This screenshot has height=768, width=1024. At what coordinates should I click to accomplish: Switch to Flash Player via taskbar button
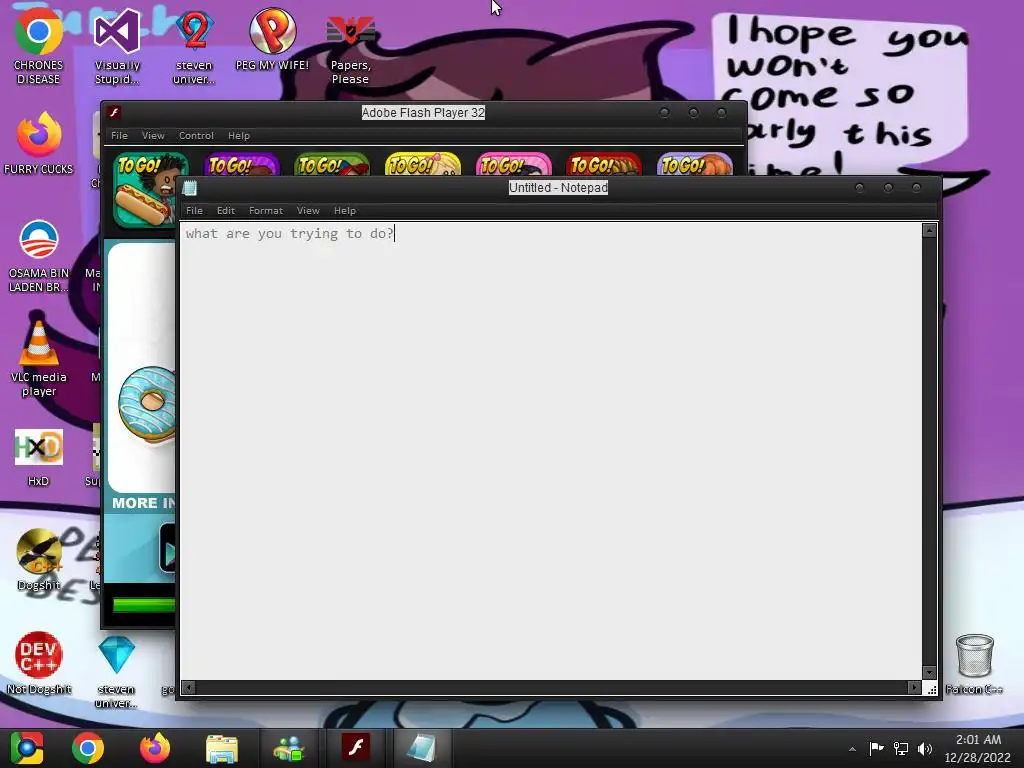(x=356, y=747)
